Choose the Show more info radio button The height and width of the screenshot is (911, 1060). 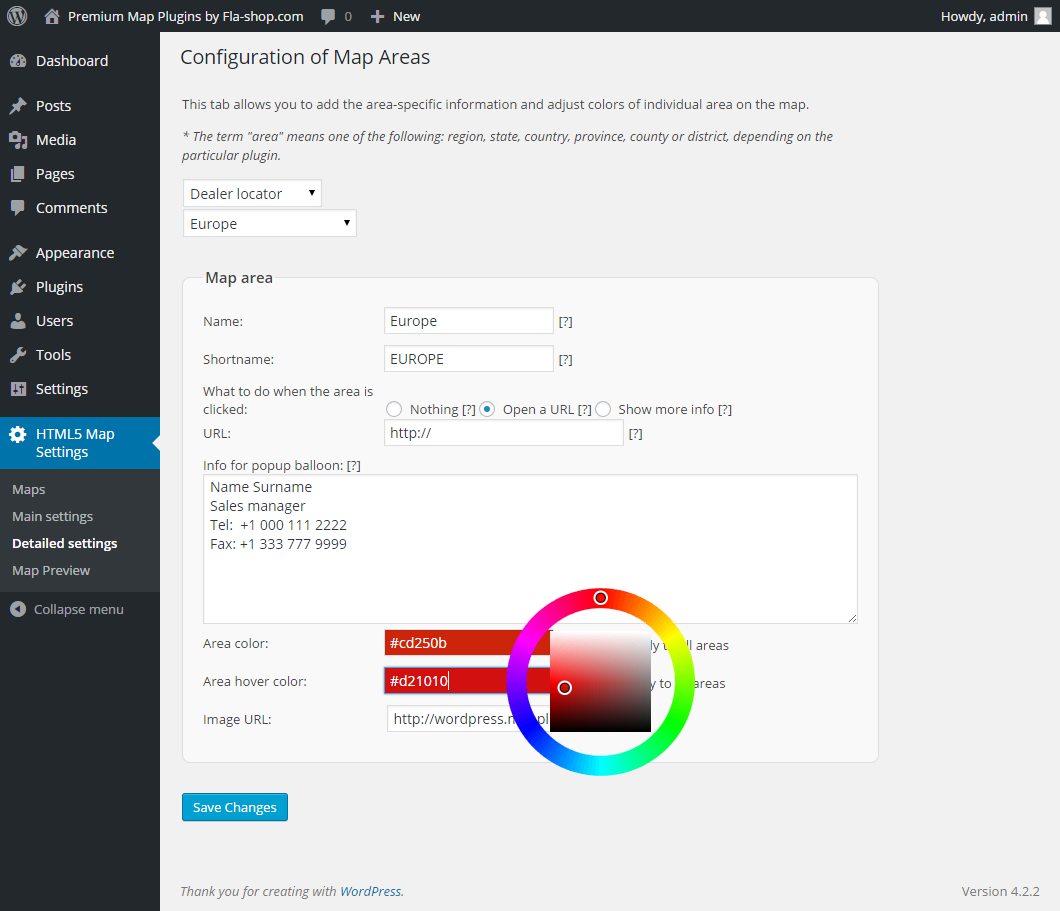click(603, 409)
